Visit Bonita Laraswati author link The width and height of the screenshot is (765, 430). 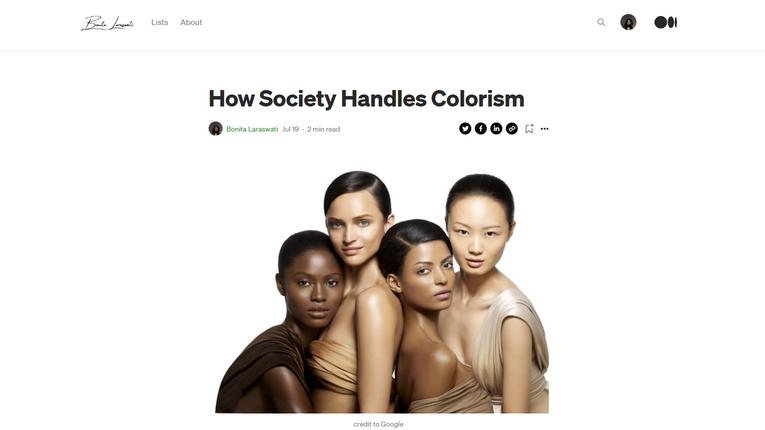coord(252,129)
